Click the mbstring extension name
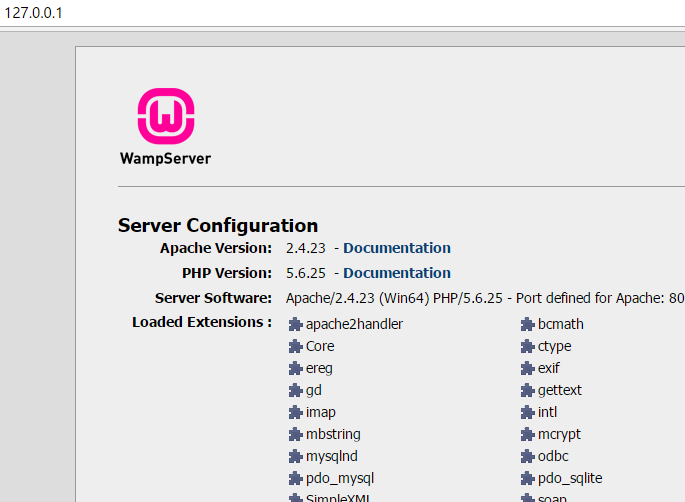This screenshot has height=502, width=685. coord(333,434)
